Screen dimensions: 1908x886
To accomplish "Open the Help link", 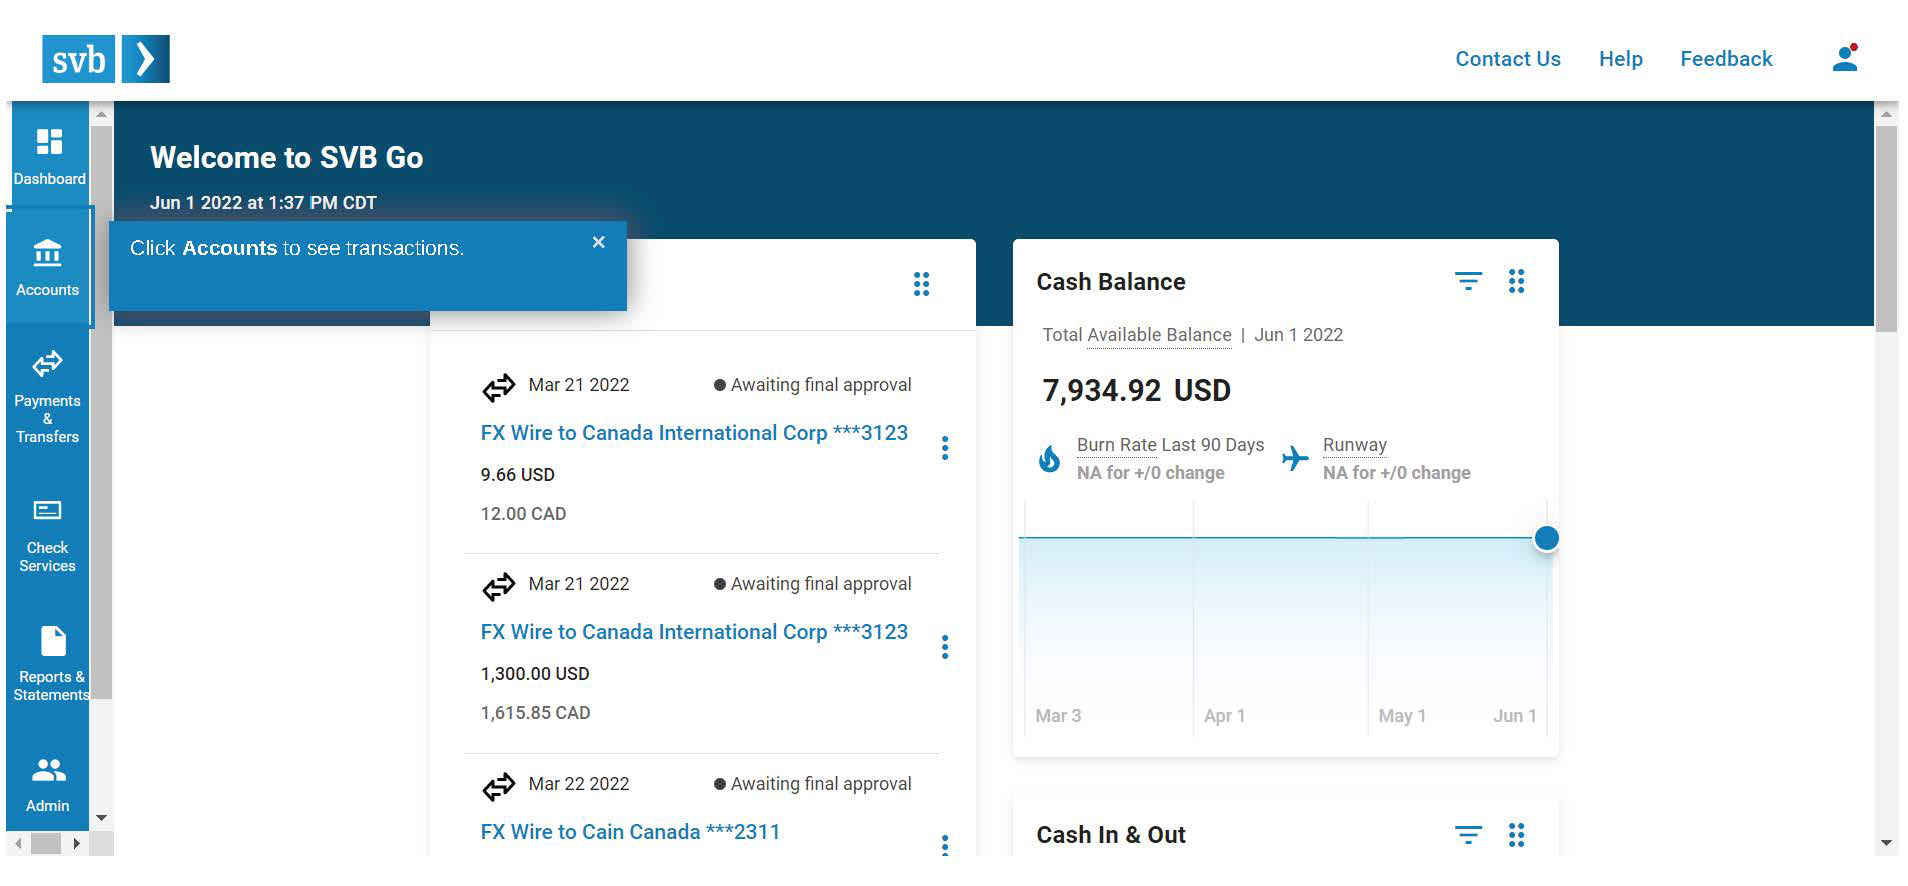I will pyautogui.click(x=1620, y=59).
